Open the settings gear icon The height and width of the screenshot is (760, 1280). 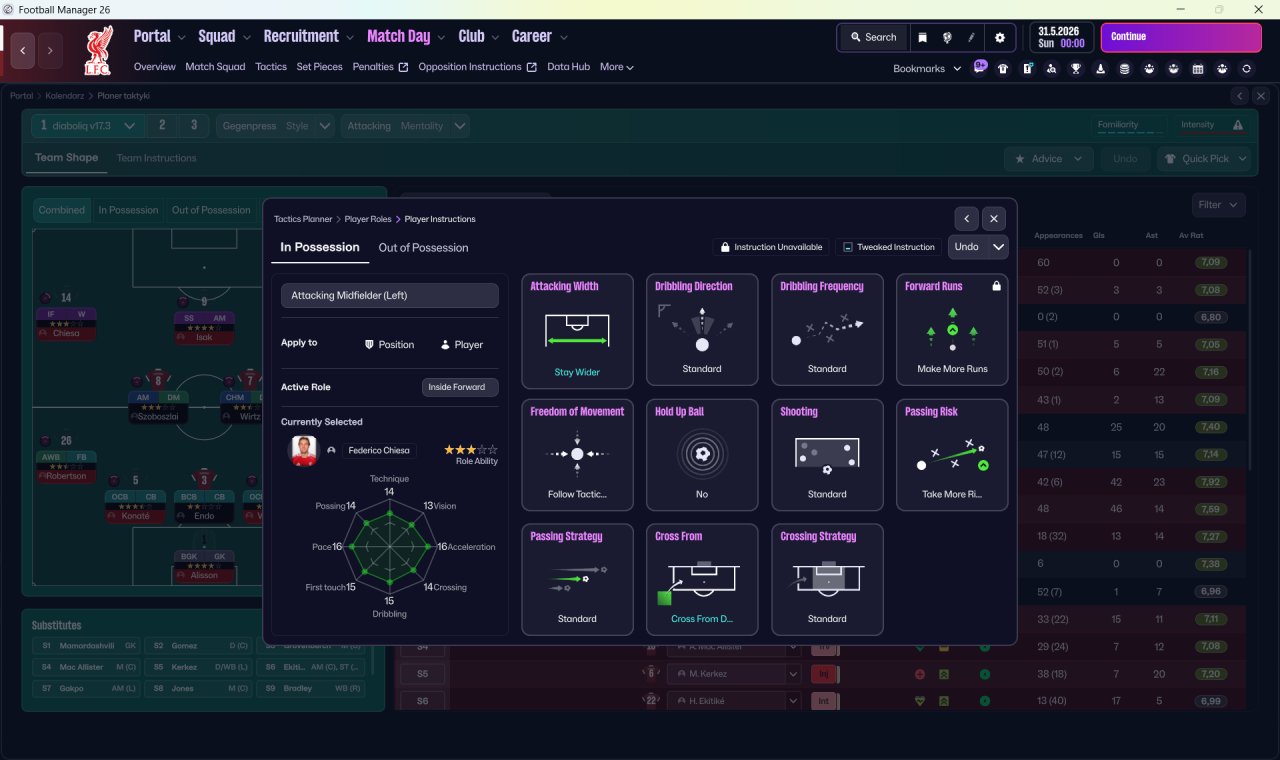coord(1000,37)
